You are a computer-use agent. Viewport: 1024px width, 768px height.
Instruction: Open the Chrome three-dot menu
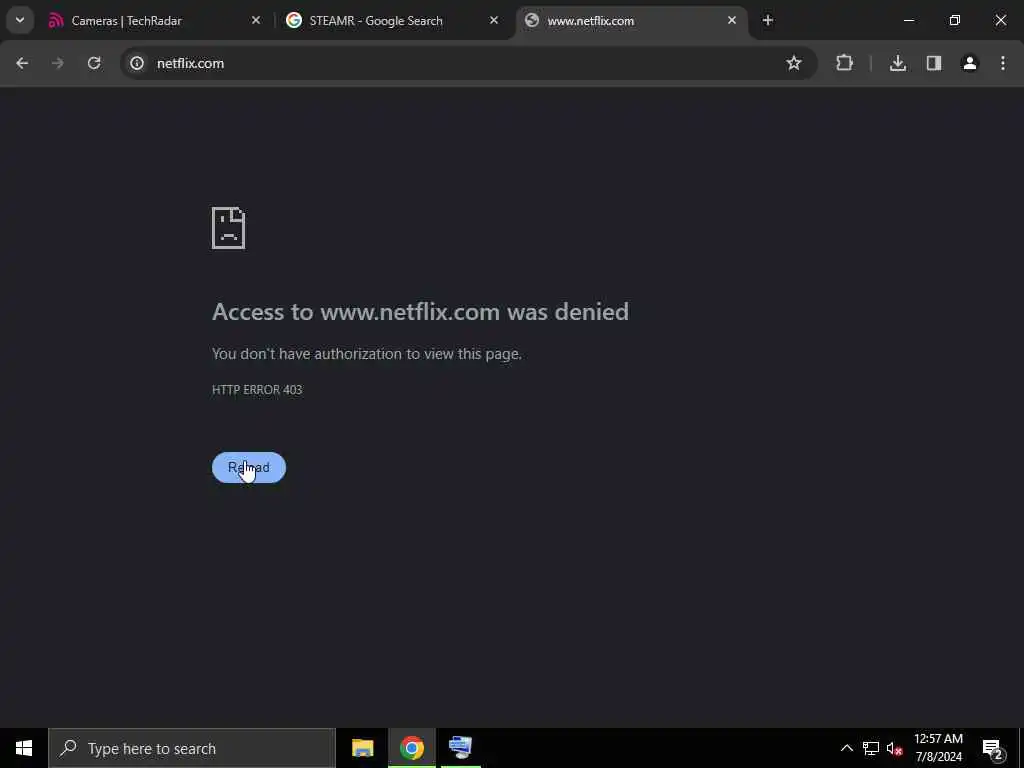(x=1003, y=63)
